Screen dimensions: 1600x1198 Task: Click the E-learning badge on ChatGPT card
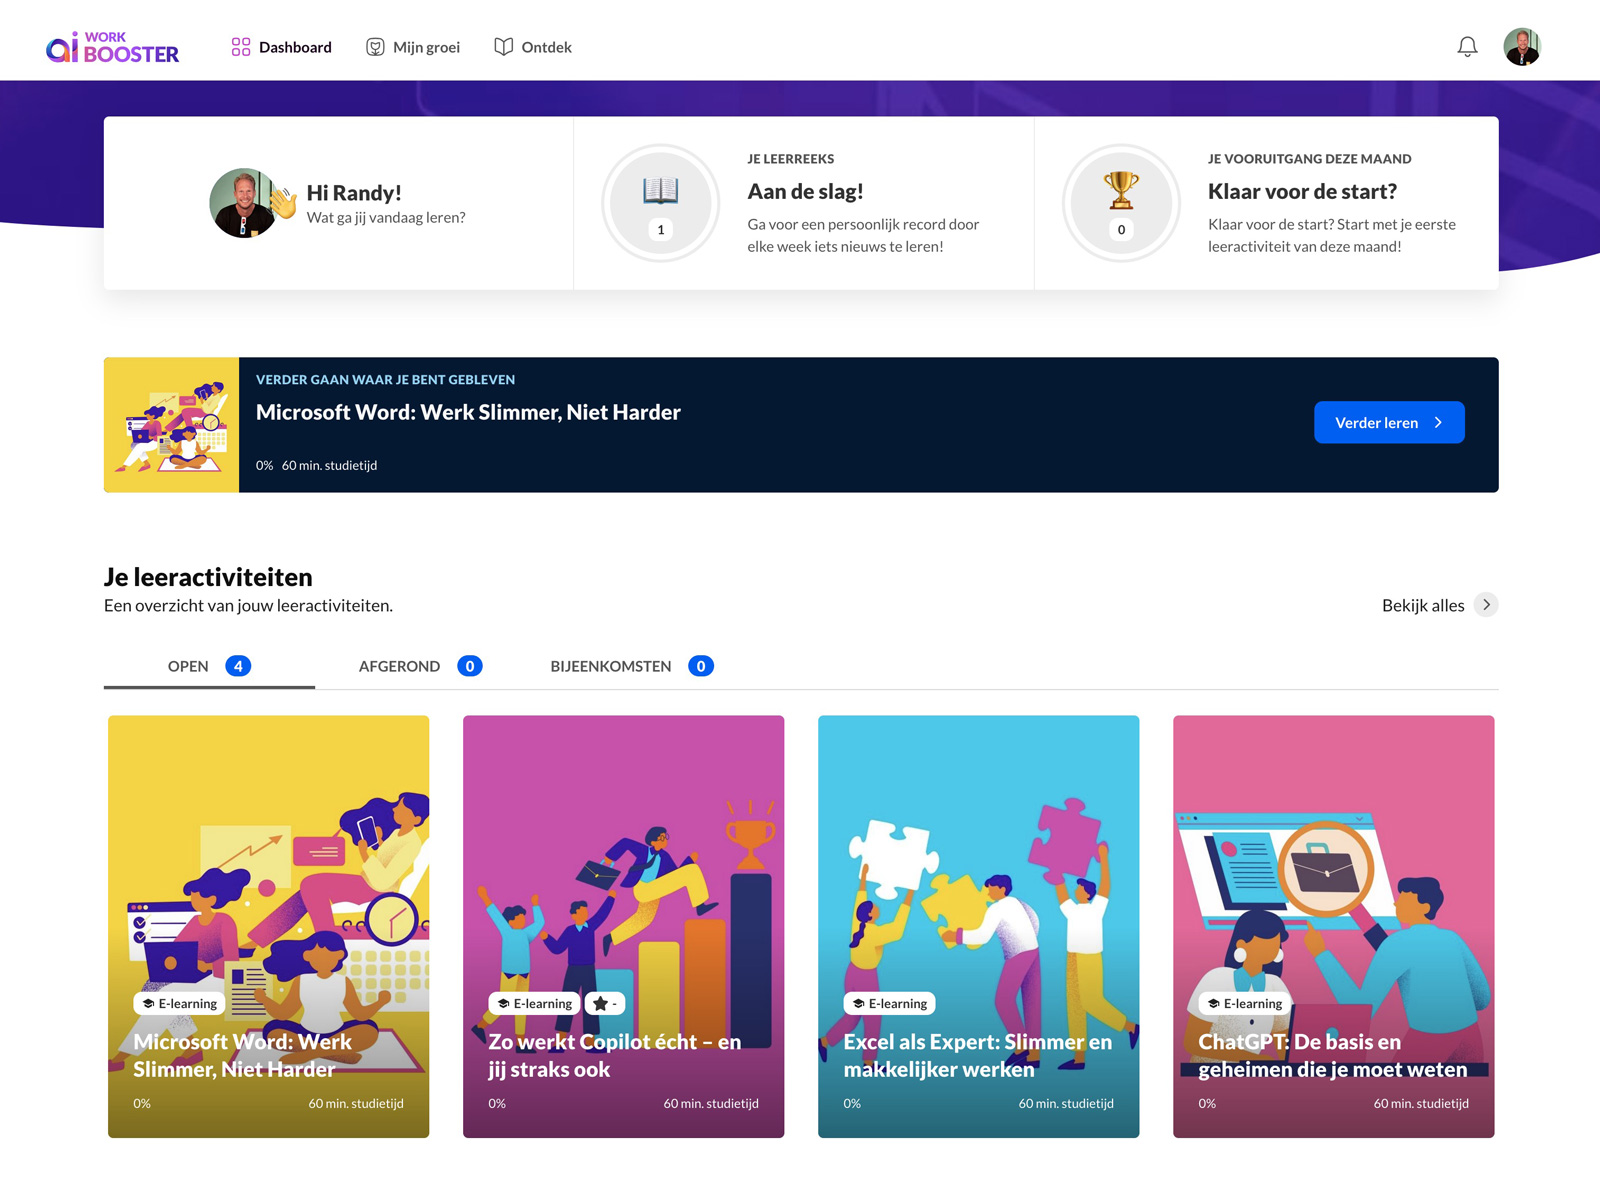point(1245,1003)
